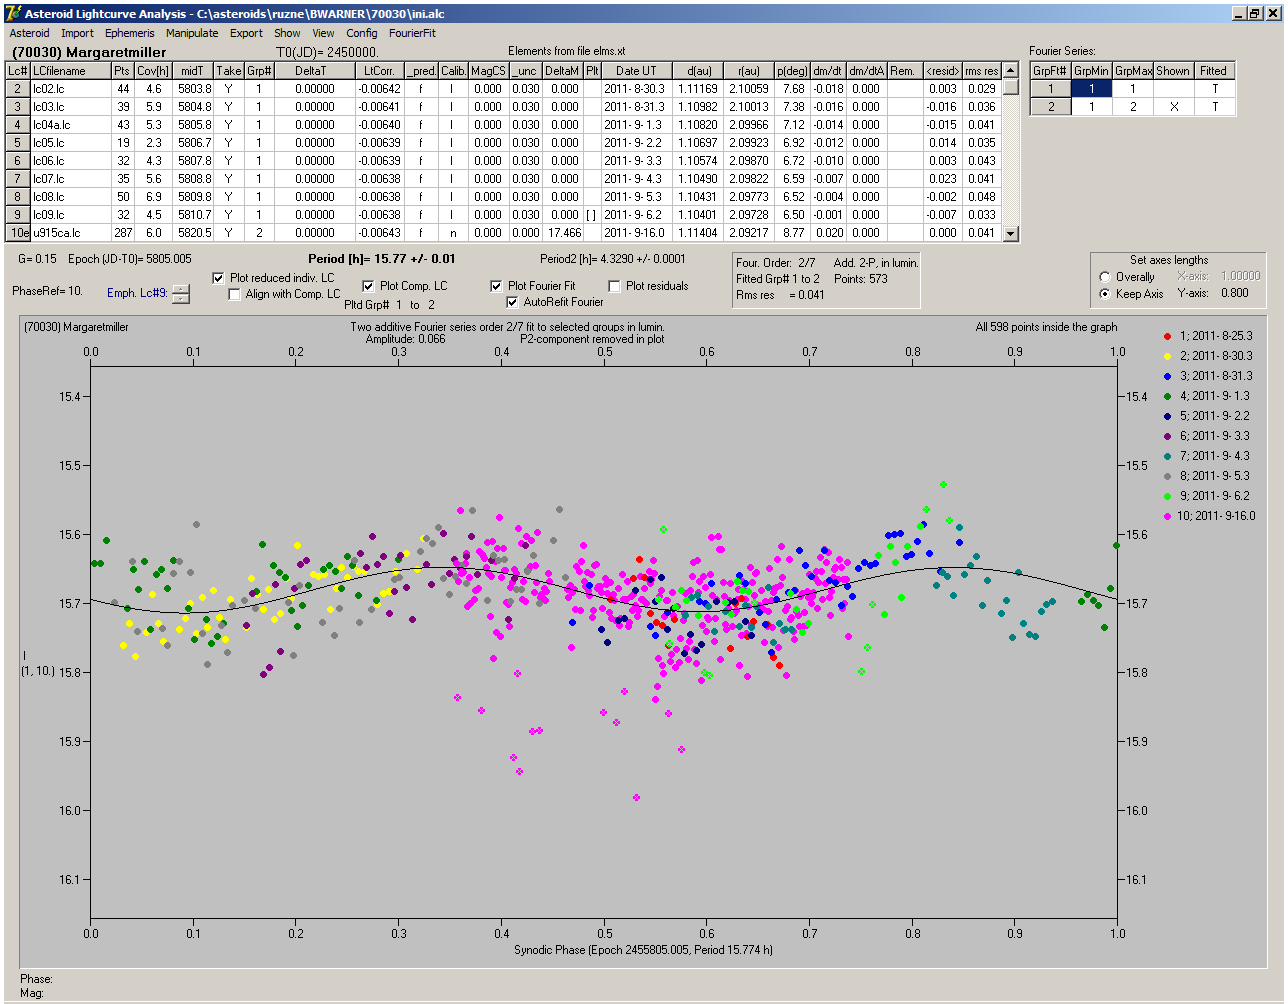
Task: Click the Take Y cell for lc05.lc
Action: [228, 143]
